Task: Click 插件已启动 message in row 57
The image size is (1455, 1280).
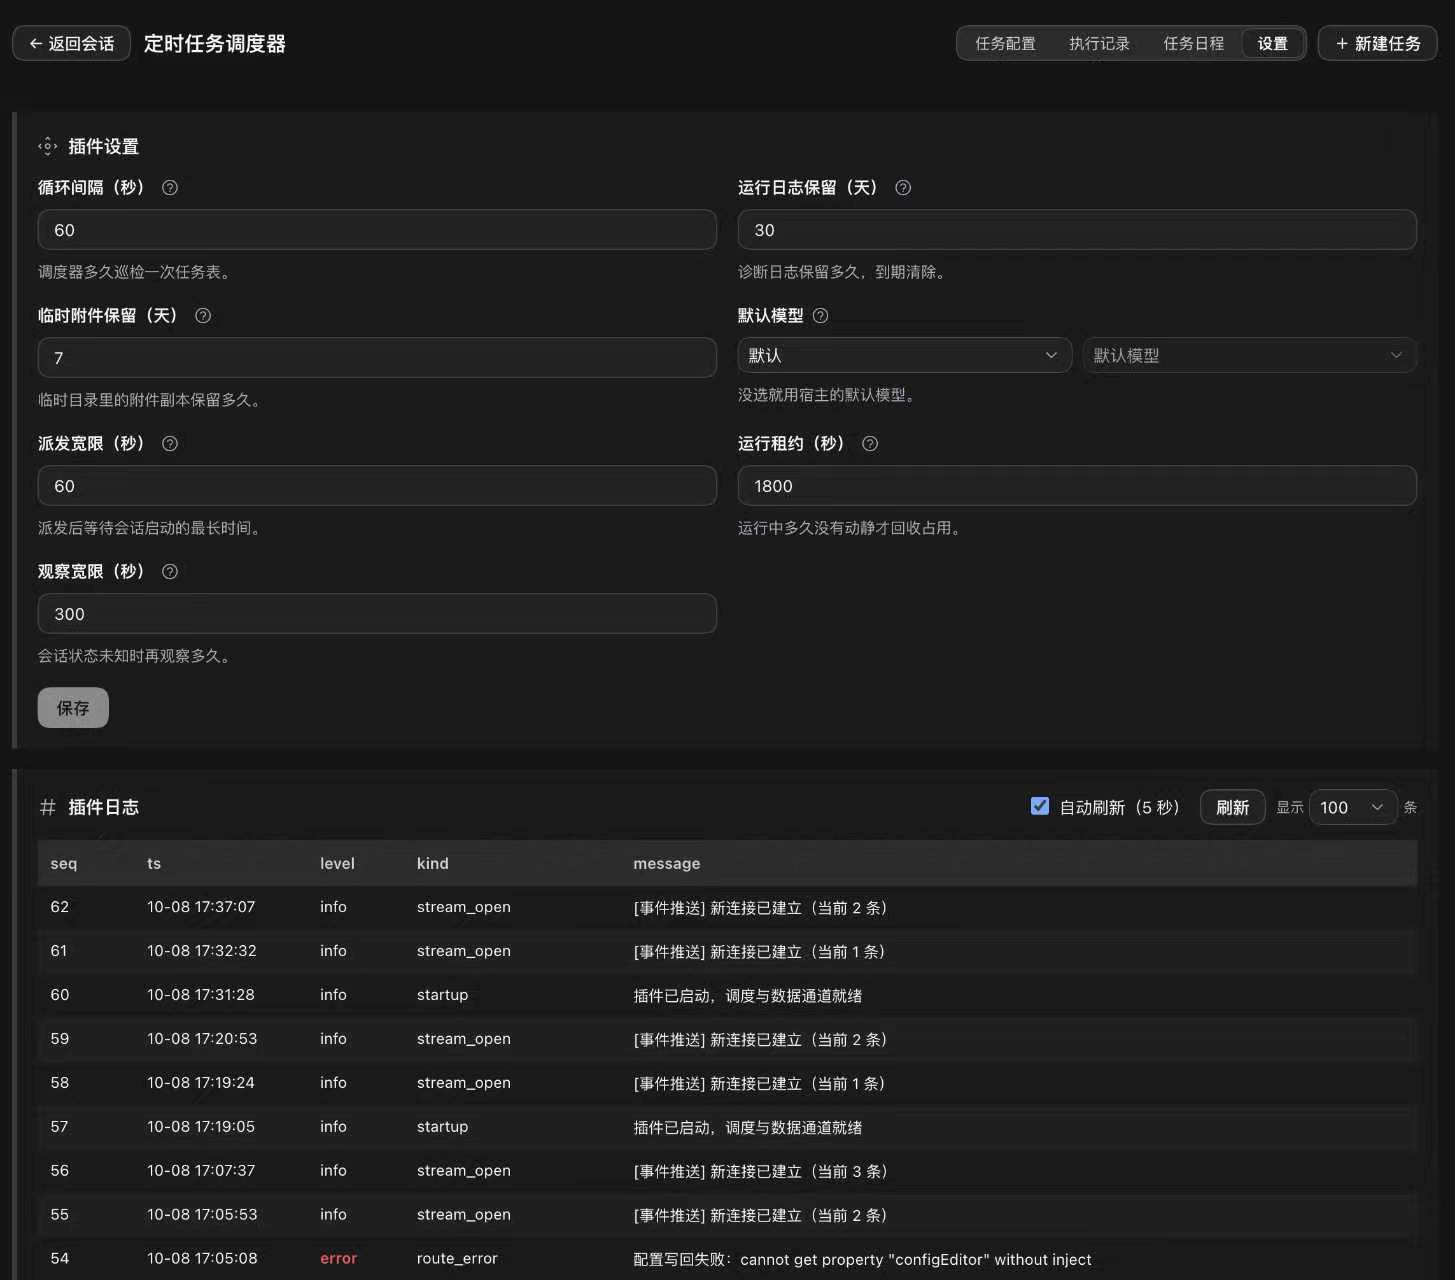Action: click(747, 1128)
